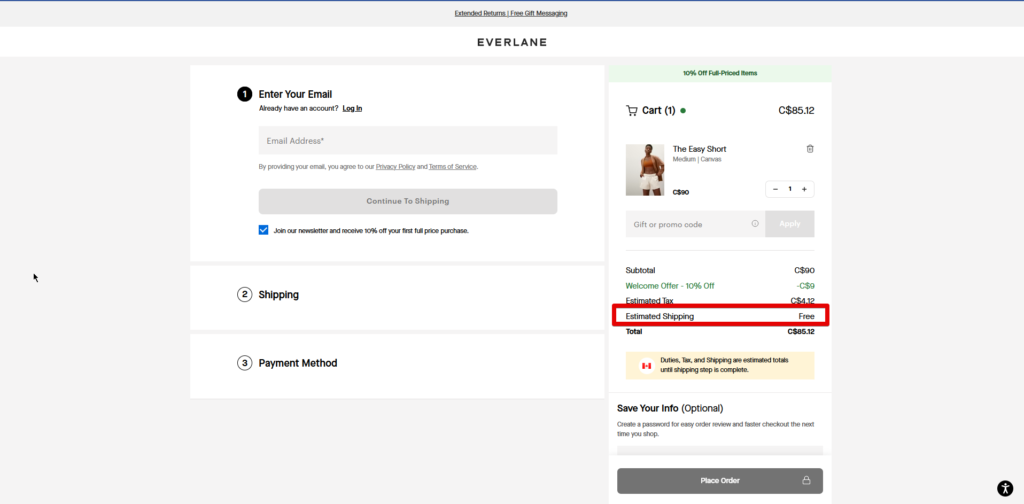The width and height of the screenshot is (1024, 504).
Task: Decrease quantity with the minus button
Action: (x=775, y=189)
